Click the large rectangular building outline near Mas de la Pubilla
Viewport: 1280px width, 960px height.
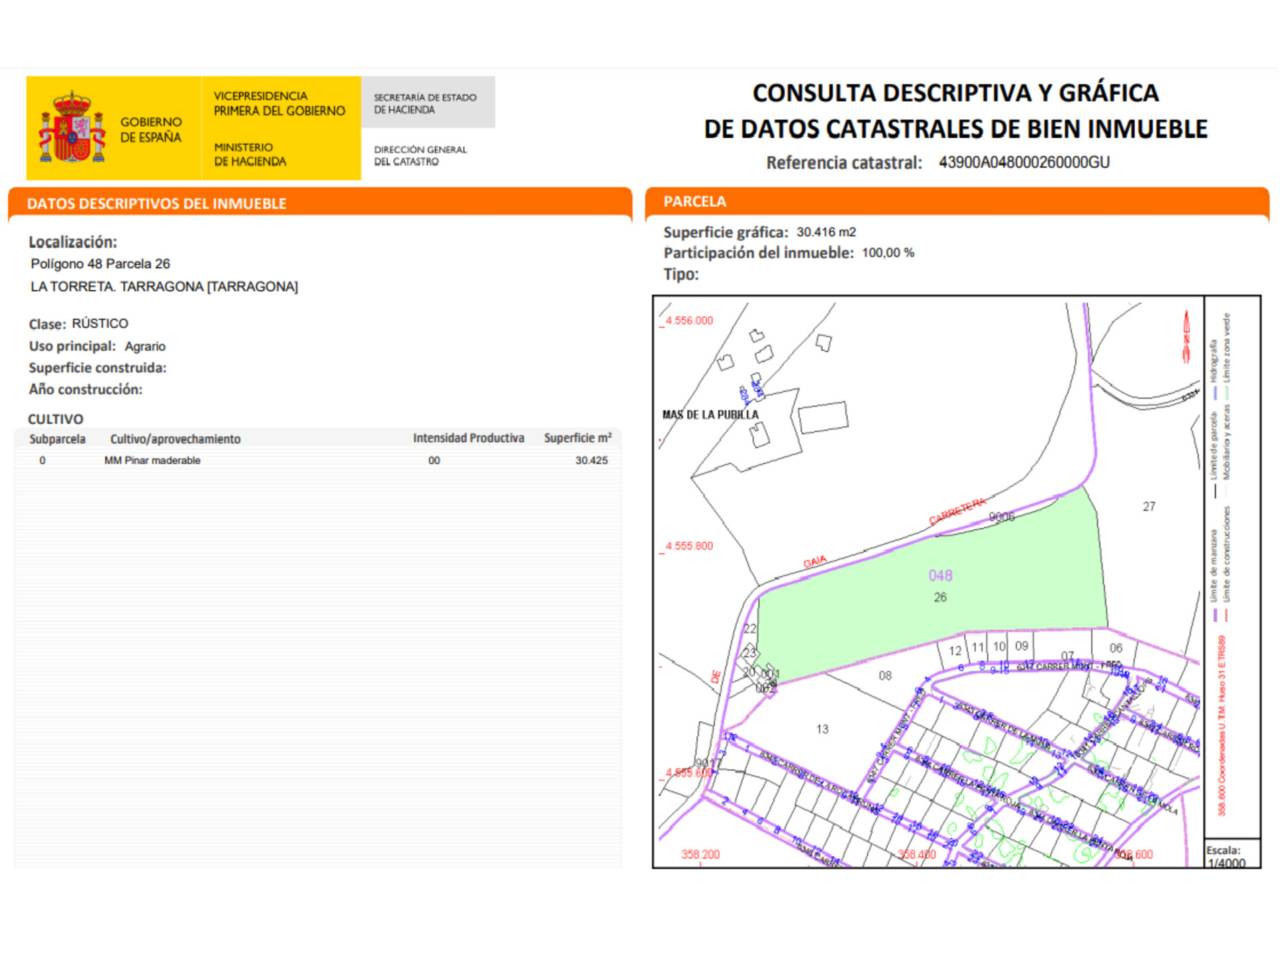pyautogui.click(x=823, y=416)
